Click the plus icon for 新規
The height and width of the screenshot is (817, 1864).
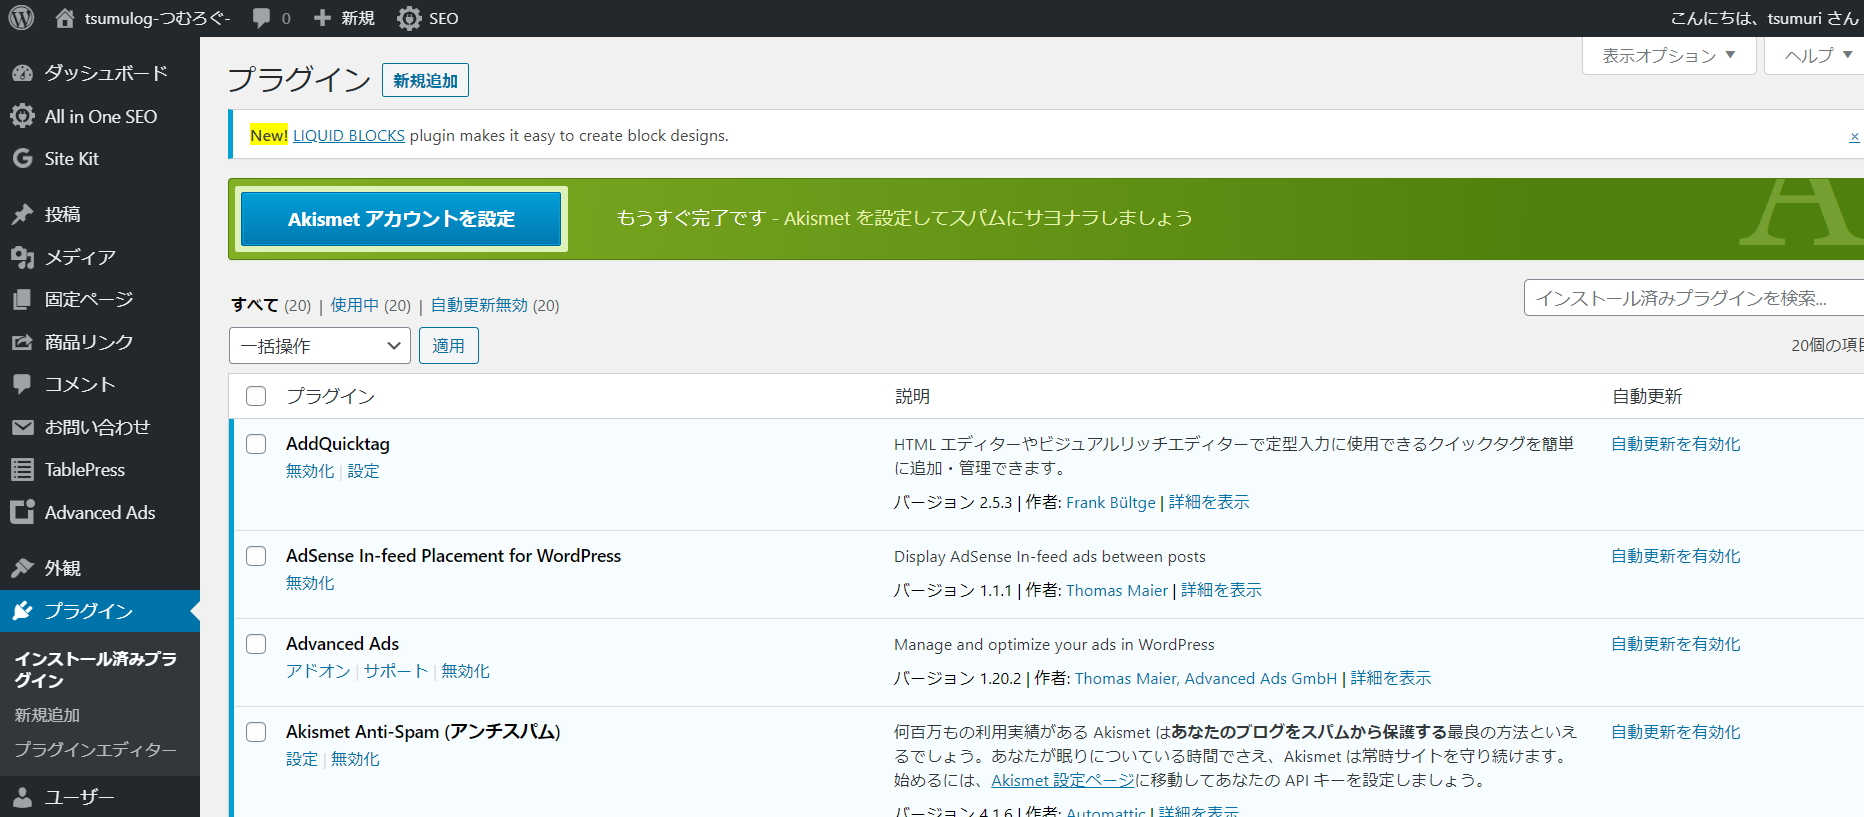pyautogui.click(x=322, y=18)
